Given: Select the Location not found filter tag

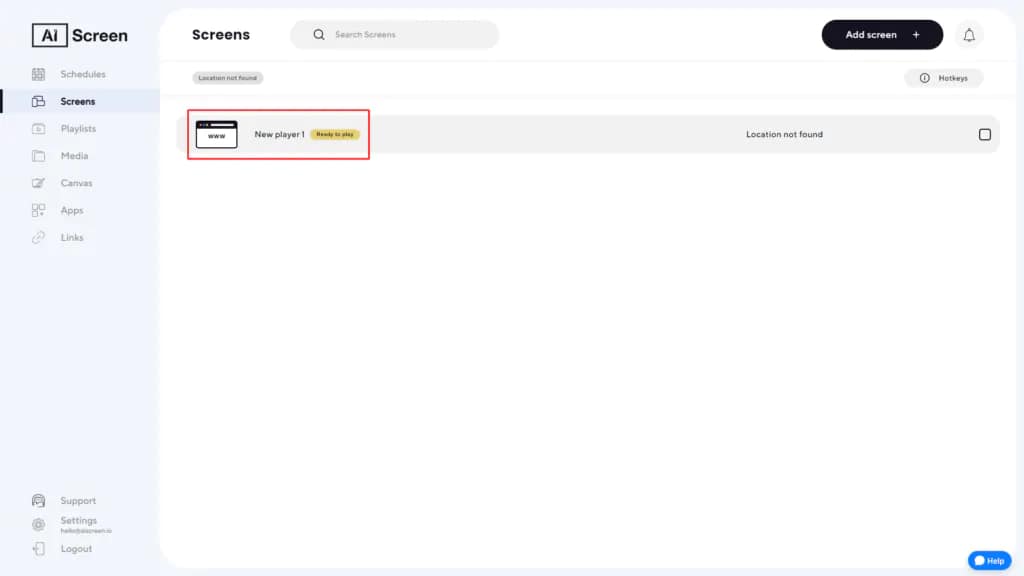Looking at the screenshot, I should click(x=227, y=78).
